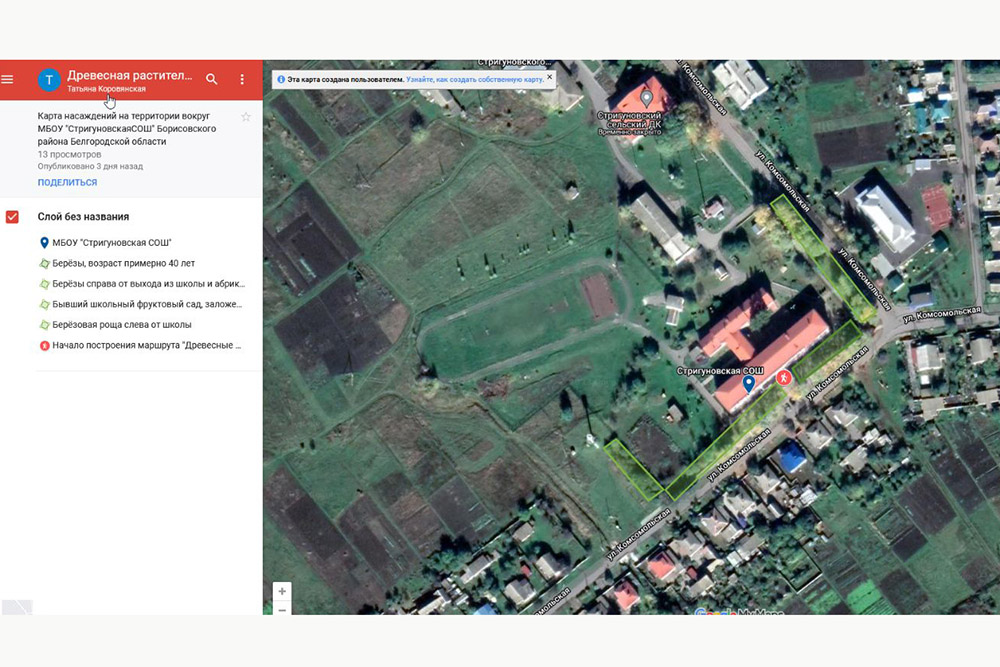Click the red route-start marker on map
1000x667 pixels.
click(784, 377)
